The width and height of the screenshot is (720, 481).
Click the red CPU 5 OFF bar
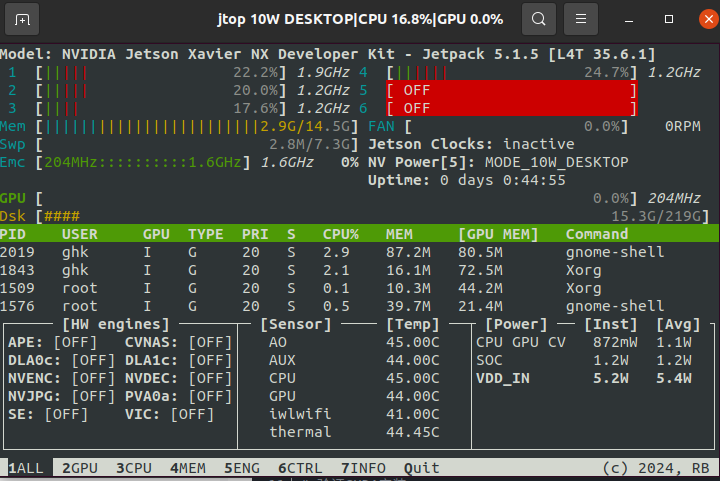(512, 90)
